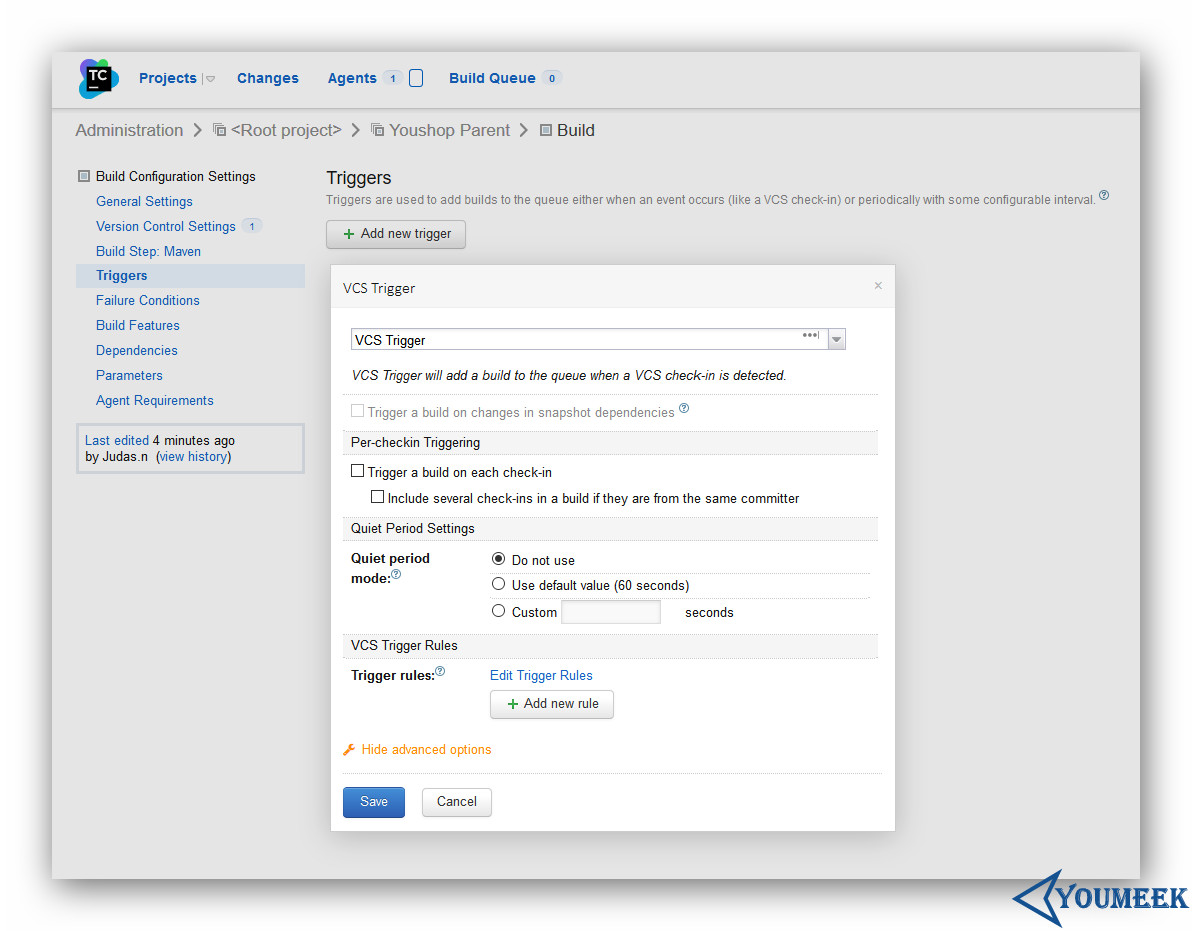Screen dimensions: 1192x931
Task: Hide advanced options in dialog
Action: (426, 749)
